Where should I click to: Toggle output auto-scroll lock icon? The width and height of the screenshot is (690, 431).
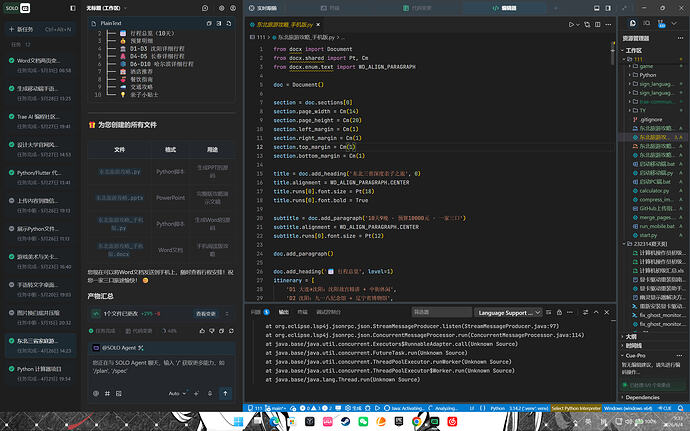559,312
